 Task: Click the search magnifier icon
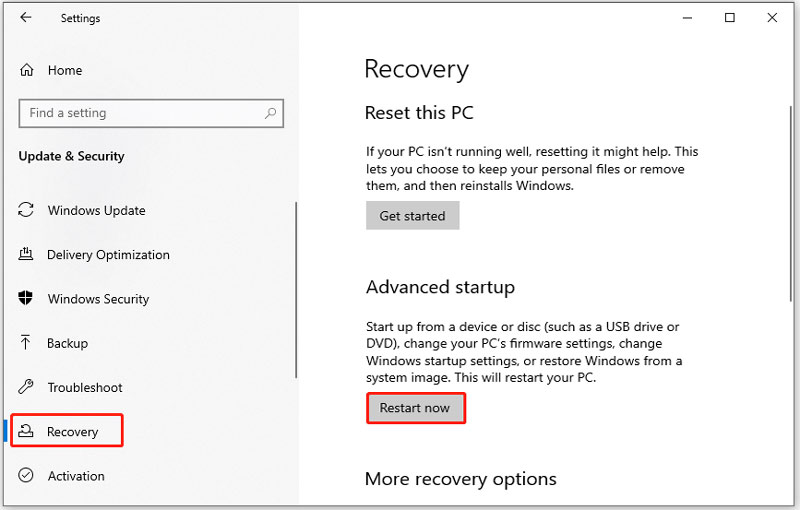pos(268,114)
